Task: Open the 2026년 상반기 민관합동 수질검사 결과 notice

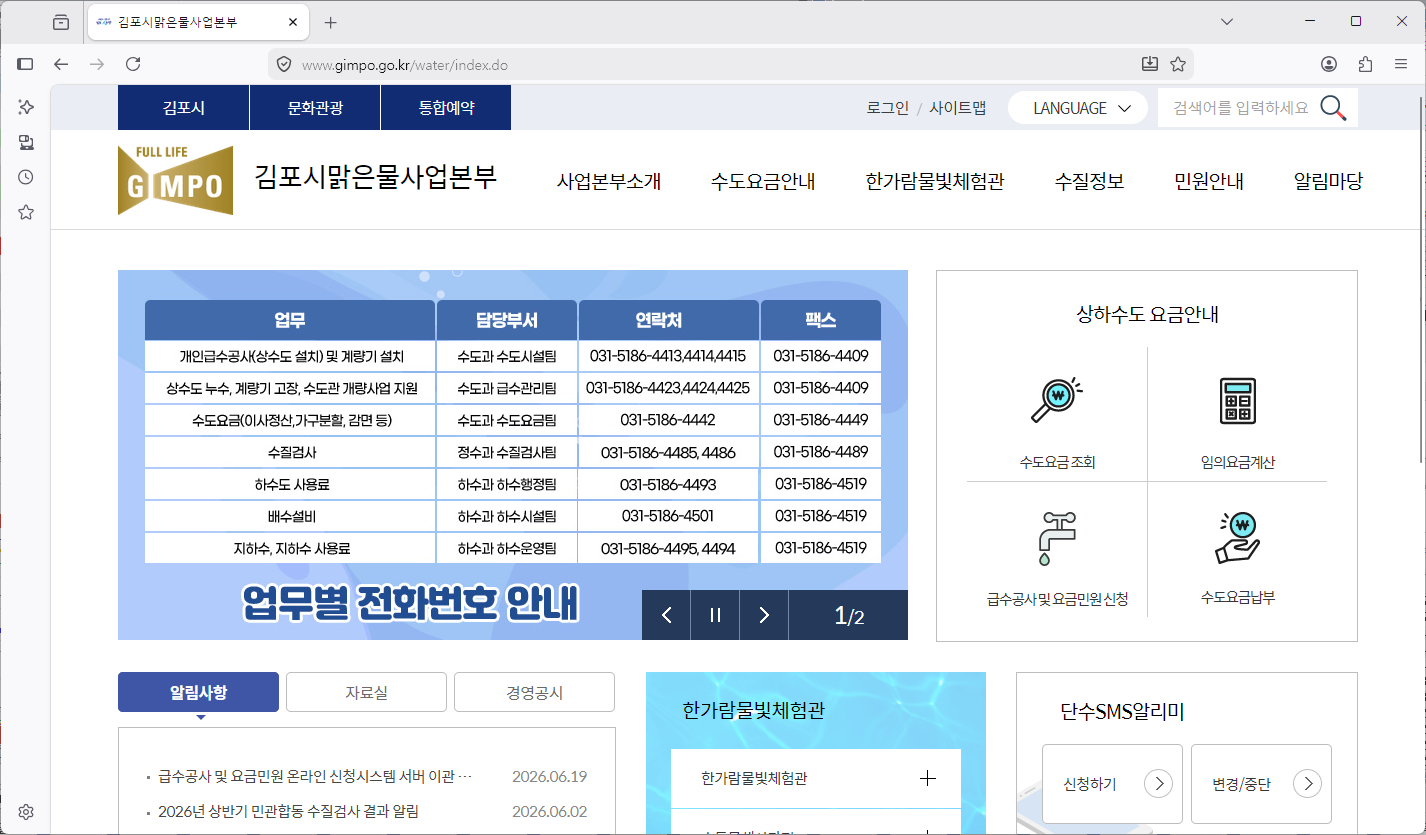Action: pos(288,811)
